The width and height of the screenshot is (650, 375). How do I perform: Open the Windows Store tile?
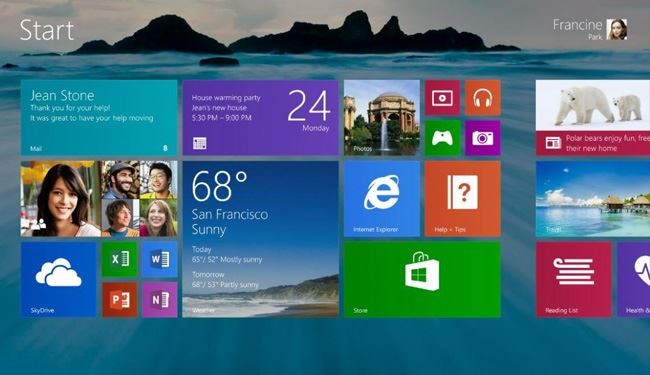coord(422,280)
